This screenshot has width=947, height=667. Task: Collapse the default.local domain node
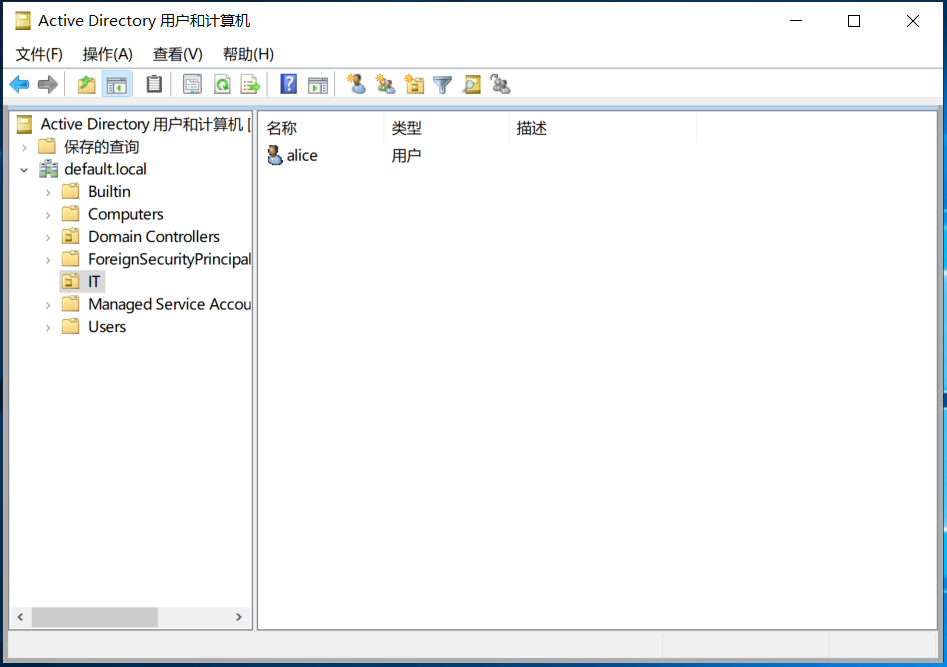[x=24, y=170]
